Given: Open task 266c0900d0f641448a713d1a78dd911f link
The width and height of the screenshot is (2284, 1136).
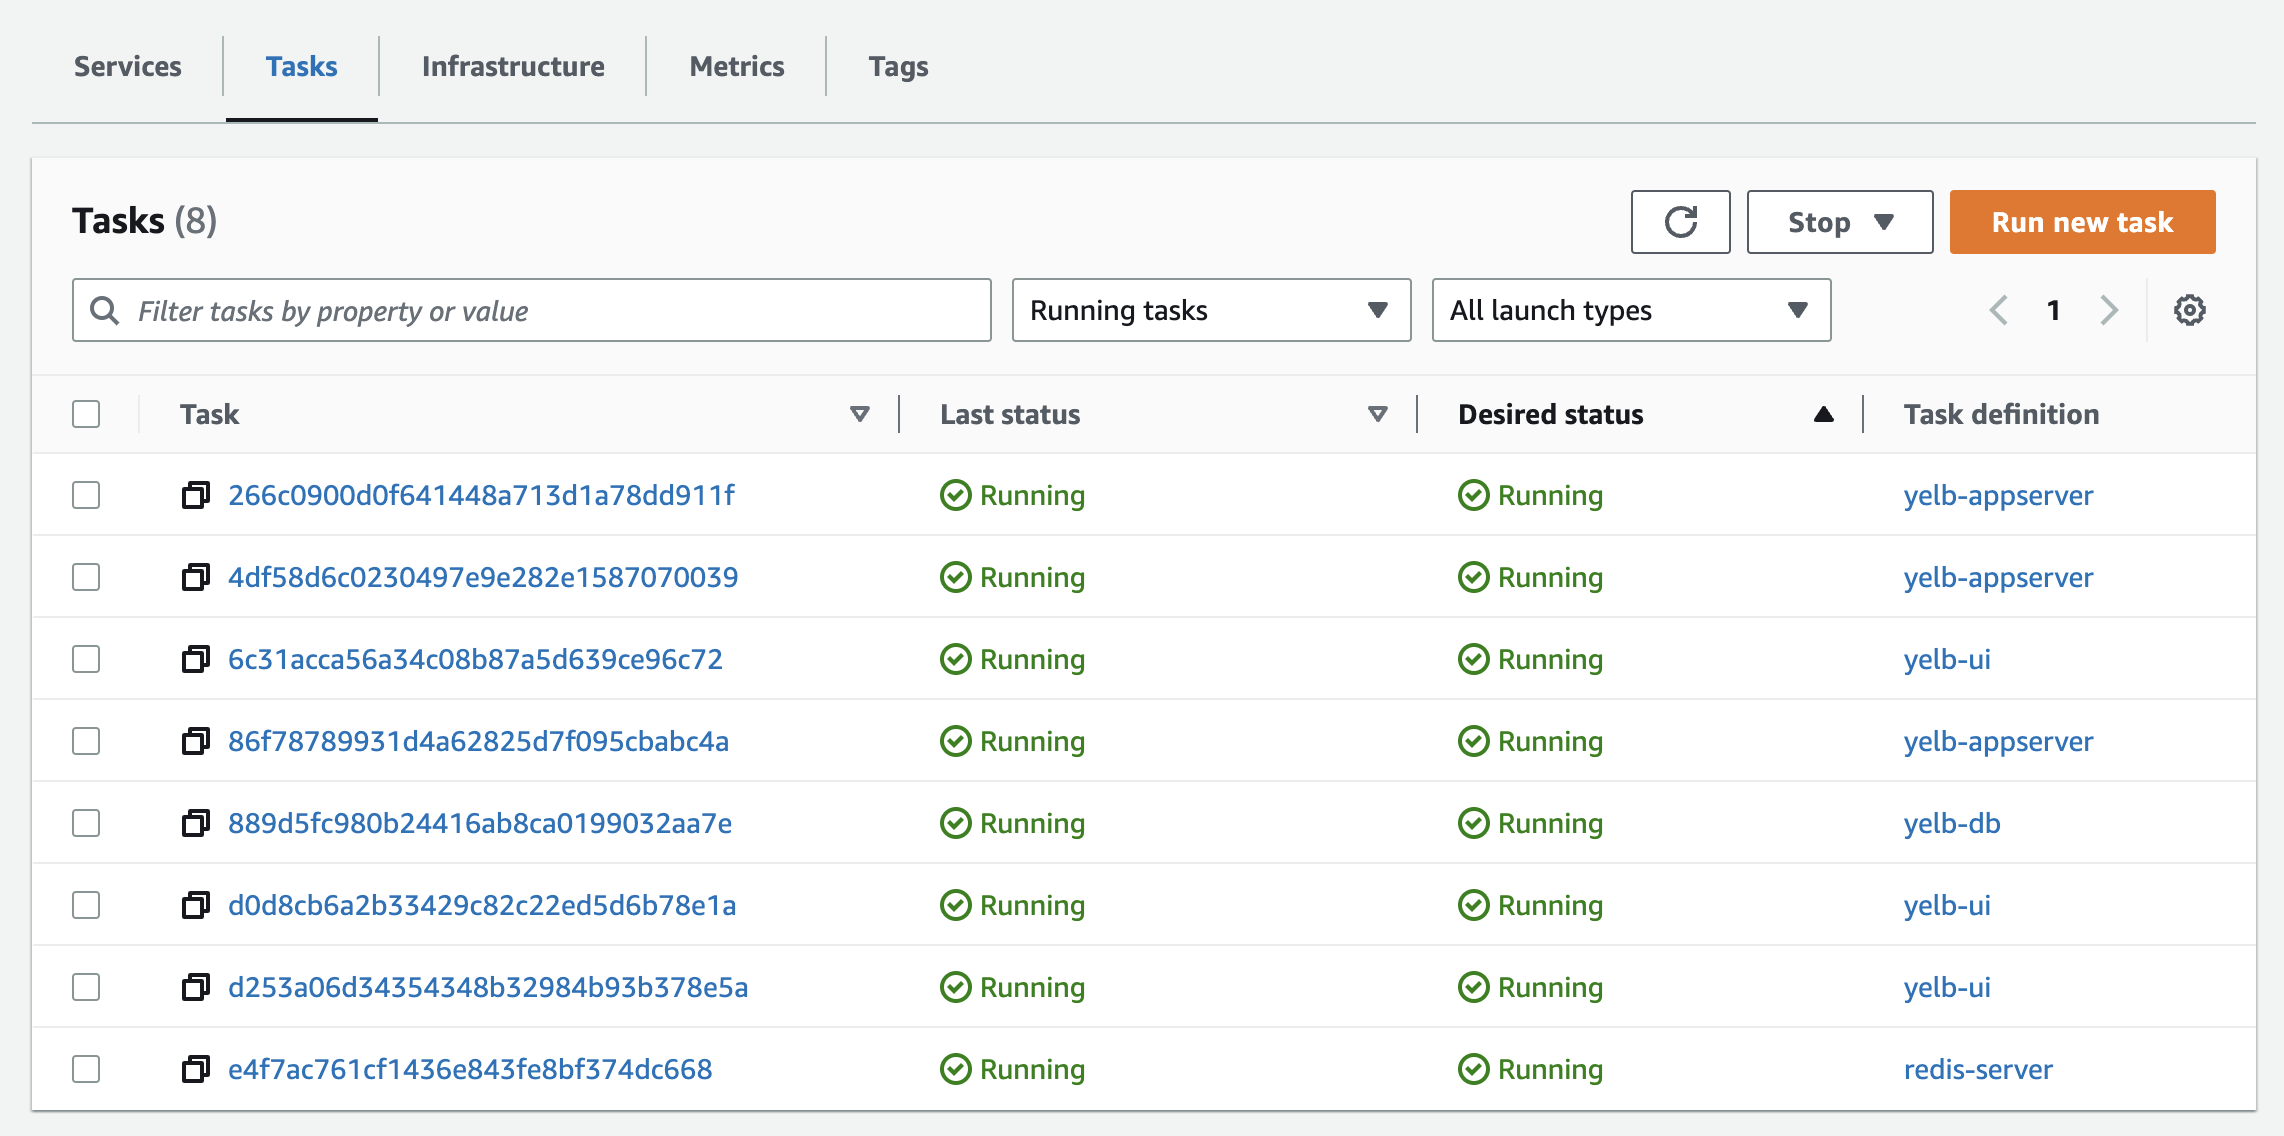Looking at the screenshot, I should 481,495.
